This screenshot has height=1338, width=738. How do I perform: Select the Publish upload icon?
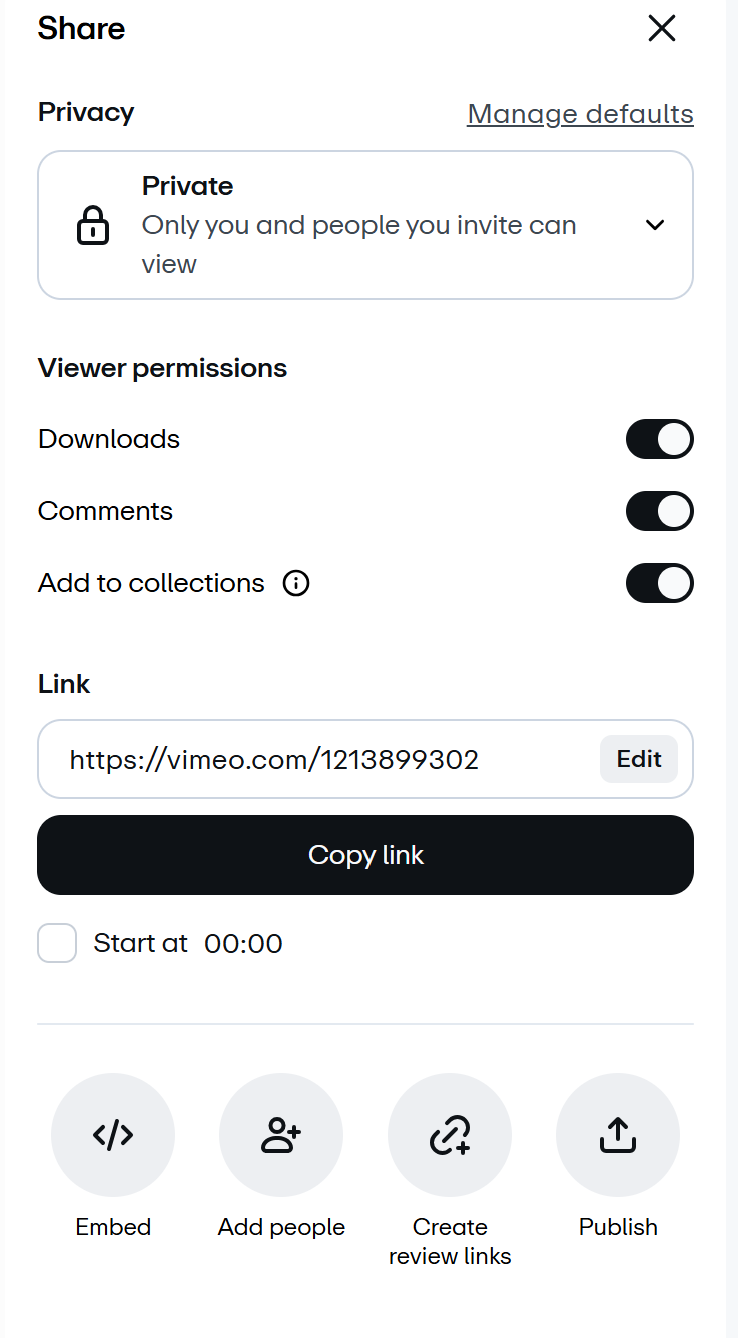tap(618, 1135)
